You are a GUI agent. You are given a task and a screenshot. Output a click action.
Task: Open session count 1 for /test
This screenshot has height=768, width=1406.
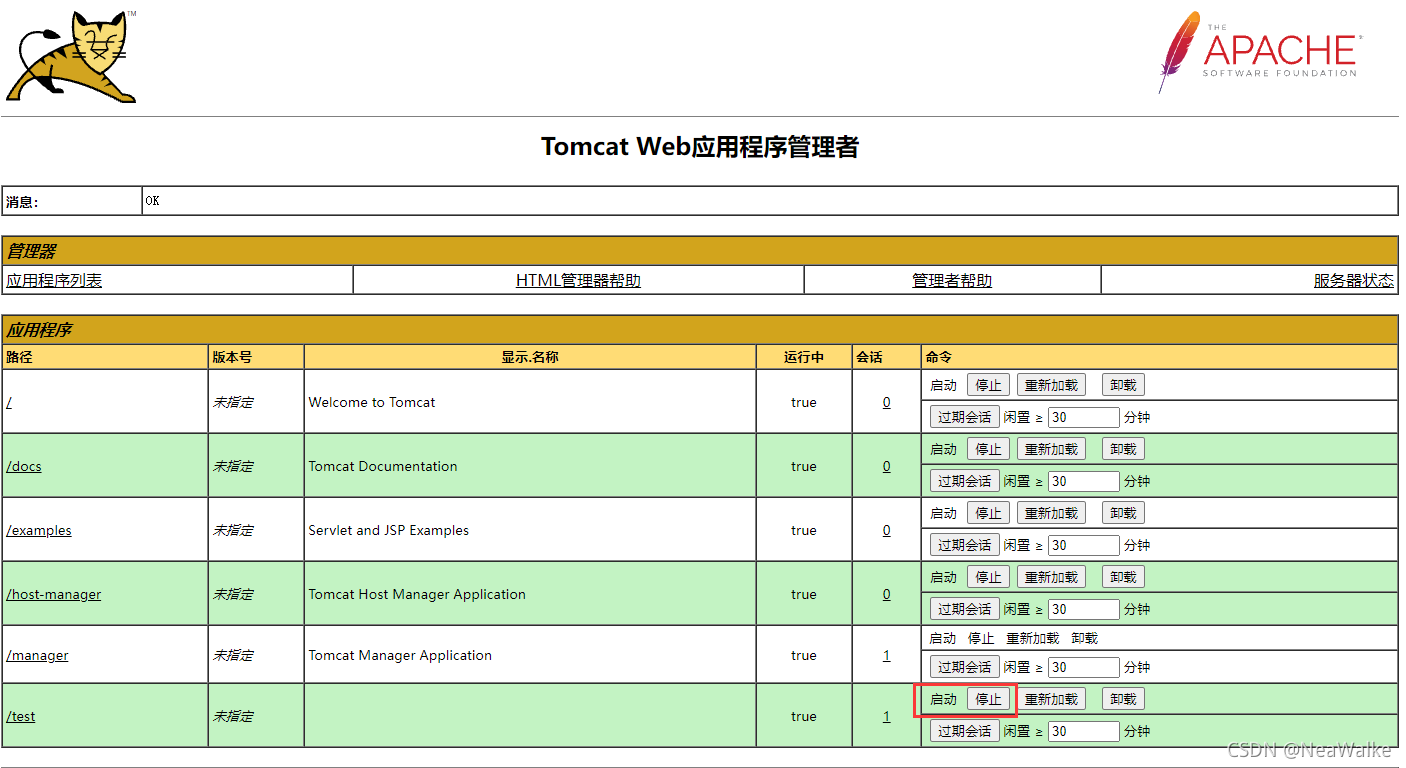point(886,716)
